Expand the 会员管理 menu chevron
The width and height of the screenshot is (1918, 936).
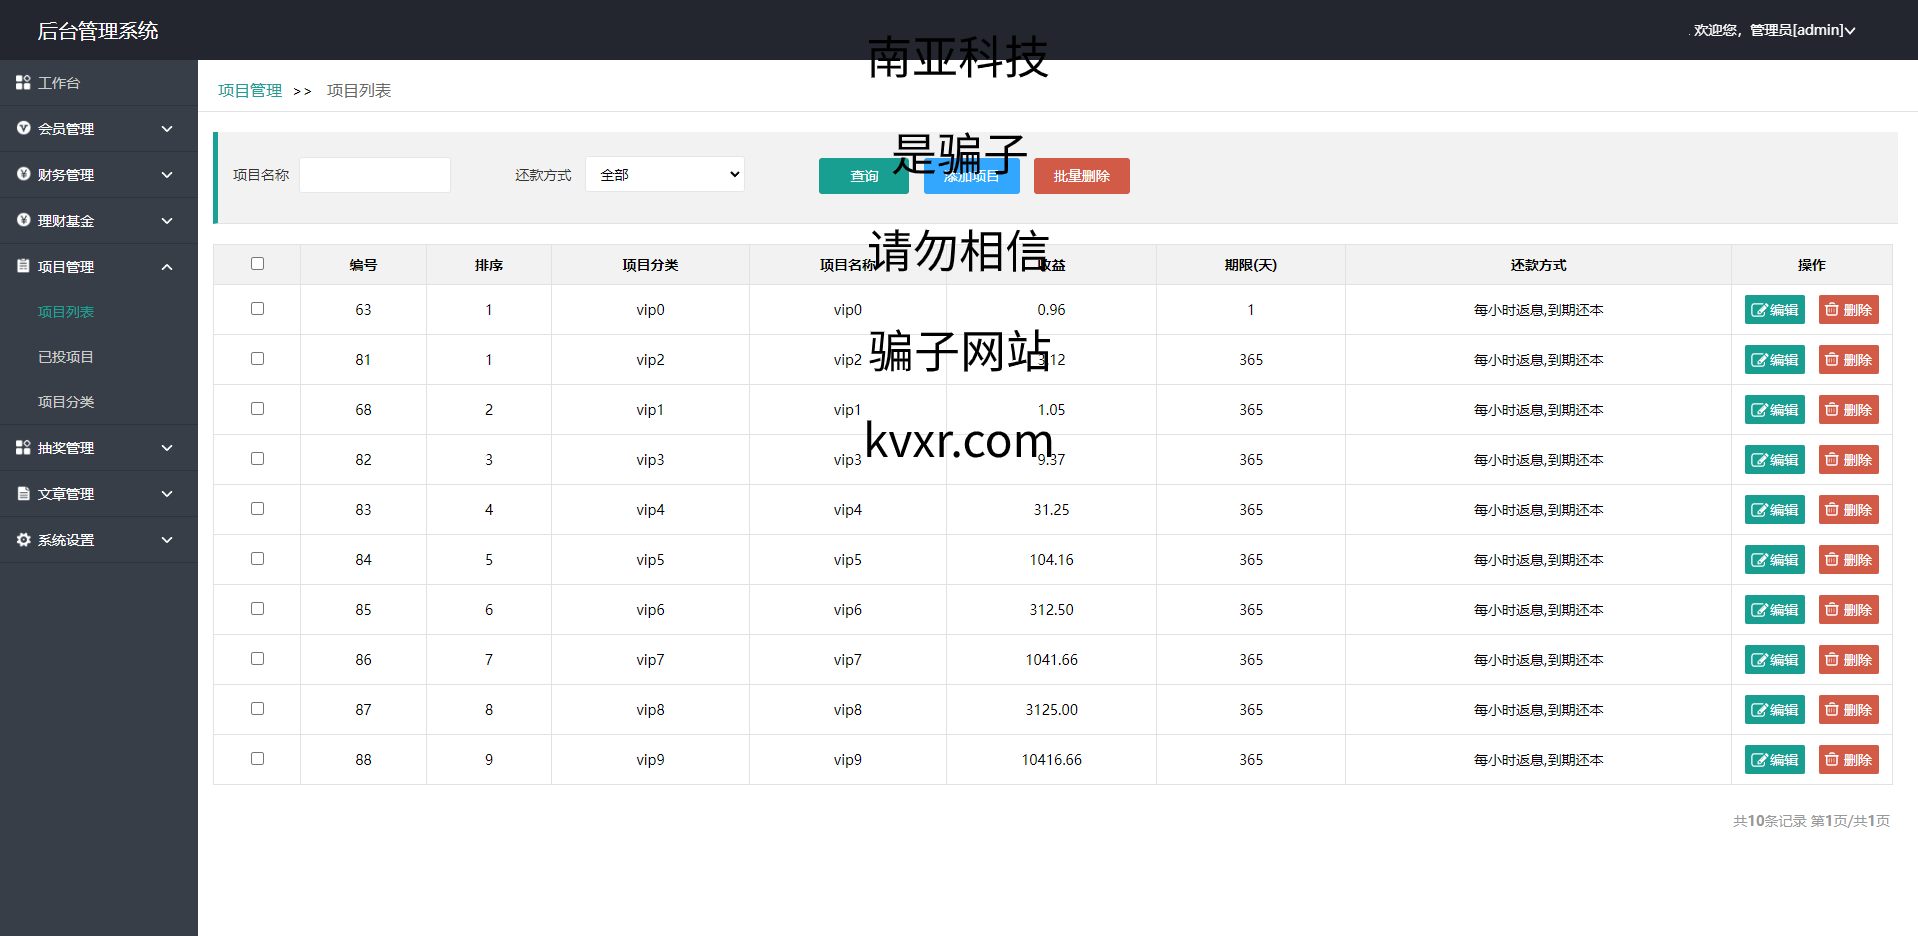point(167,129)
